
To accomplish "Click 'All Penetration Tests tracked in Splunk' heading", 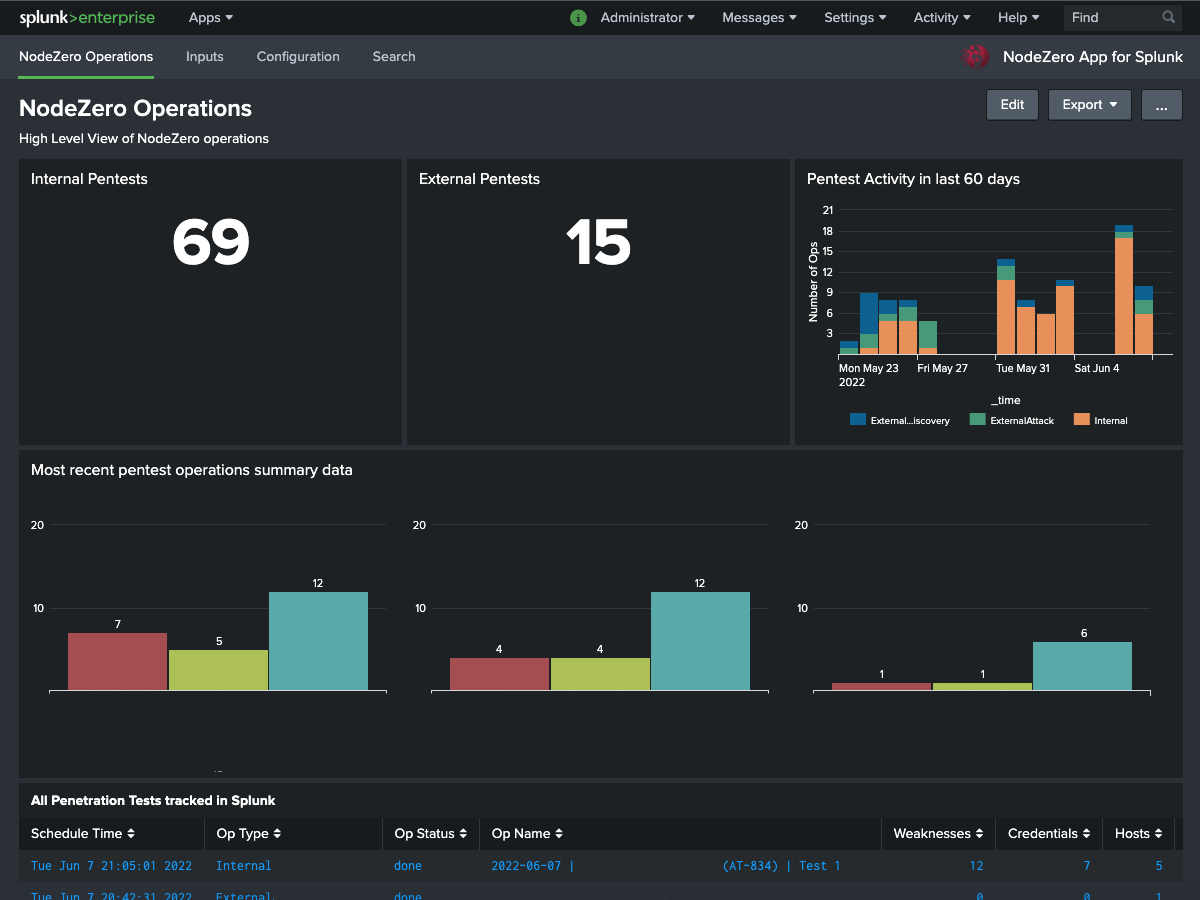I will click(153, 801).
